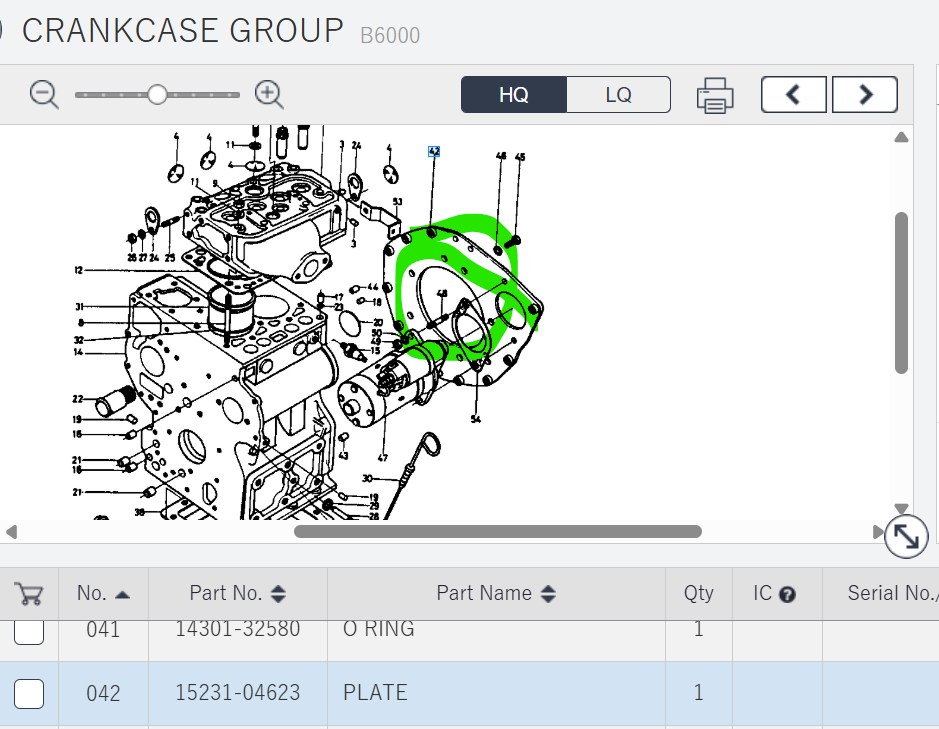The width and height of the screenshot is (939, 729).
Task: Tick the checkbox for O RING row
Action: (29, 630)
